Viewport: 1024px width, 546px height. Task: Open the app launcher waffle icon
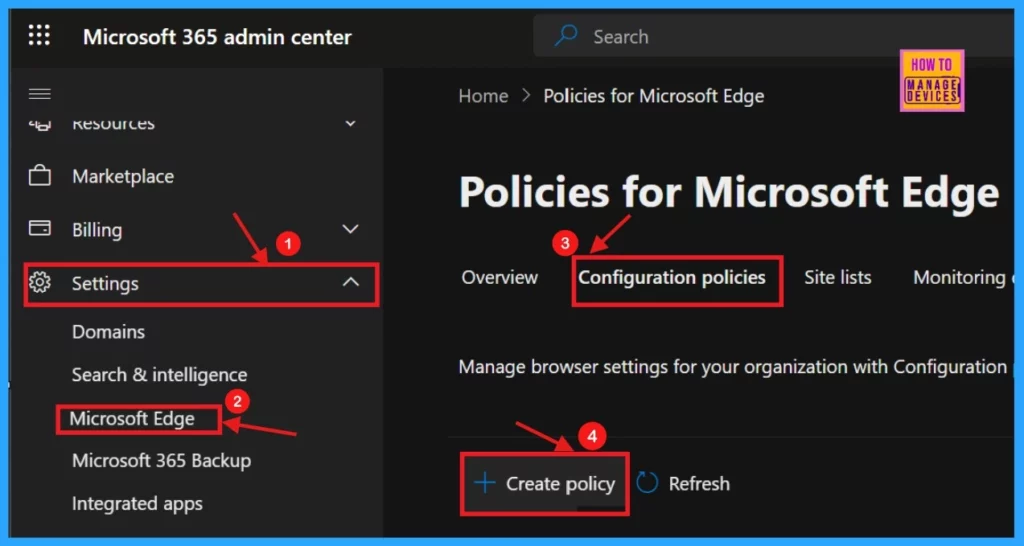pyautogui.click(x=39, y=35)
